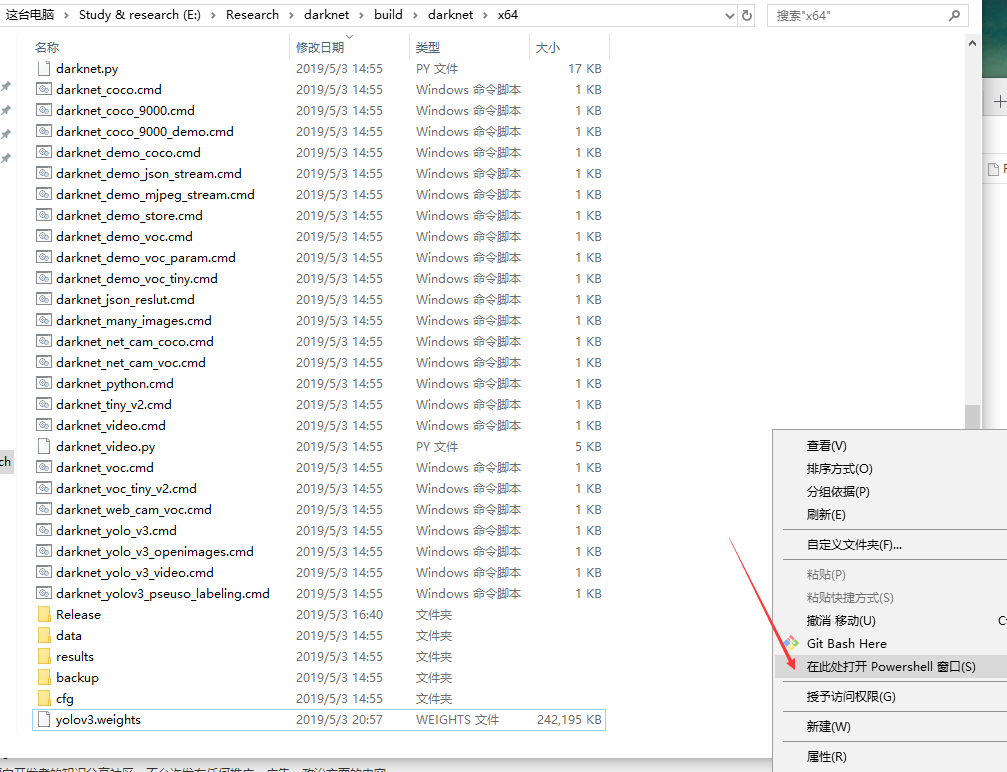The image size is (1007, 772).
Task: Click the darknet_video.py file icon
Action: (44, 446)
